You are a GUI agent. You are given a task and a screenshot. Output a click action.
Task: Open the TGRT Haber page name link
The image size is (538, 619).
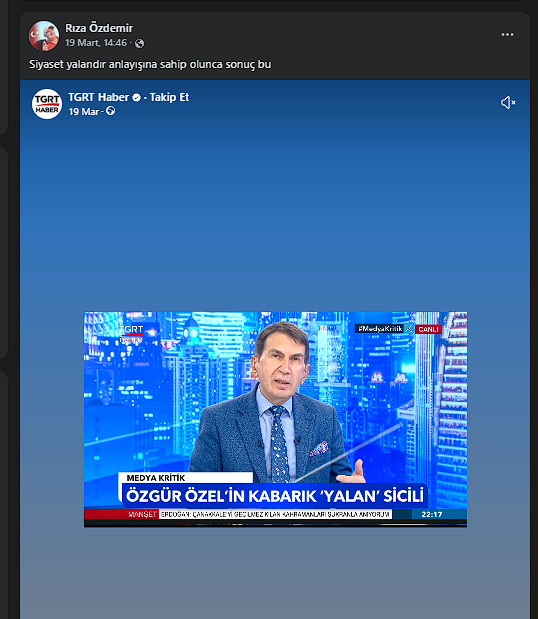point(99,97)
